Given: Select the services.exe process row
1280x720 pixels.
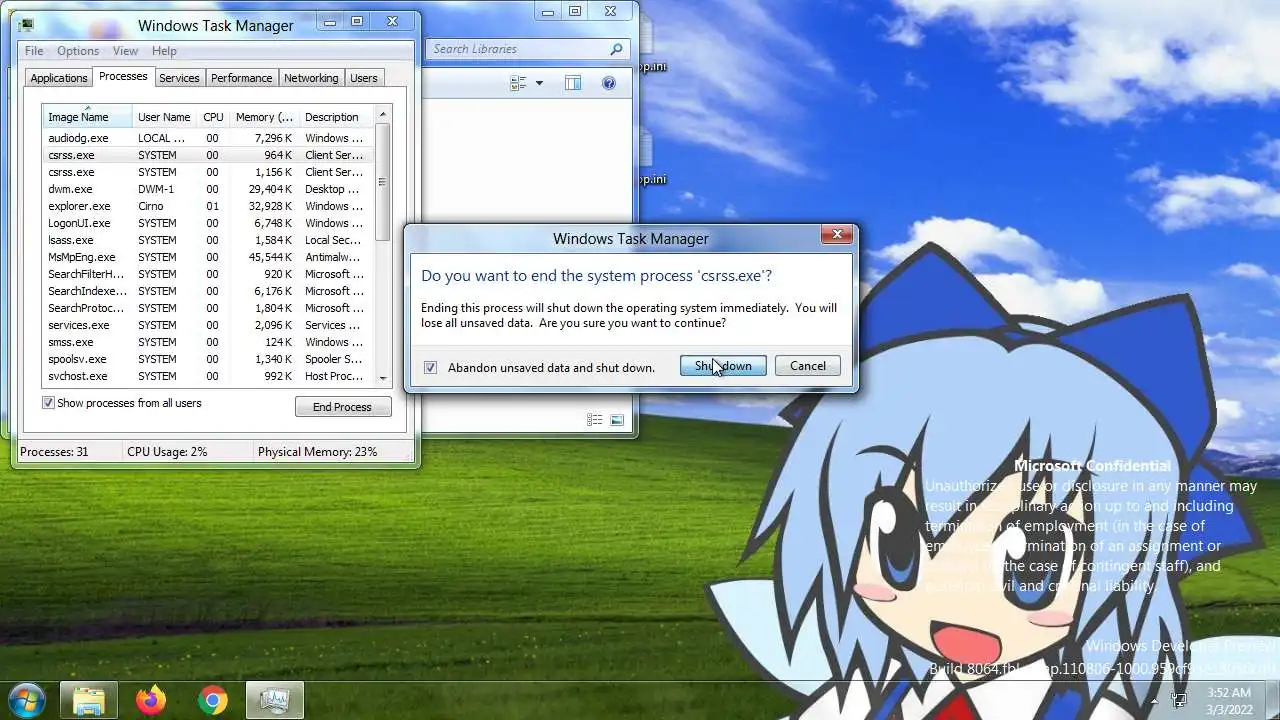Looking at the screenshot, I should click(207, 325).
